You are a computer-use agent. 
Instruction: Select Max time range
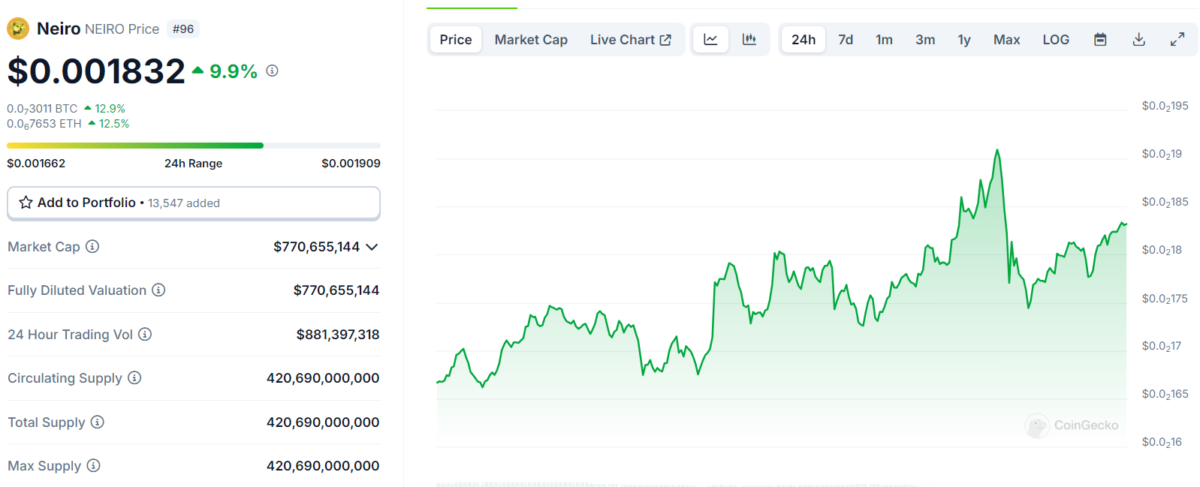[1007, 40]
